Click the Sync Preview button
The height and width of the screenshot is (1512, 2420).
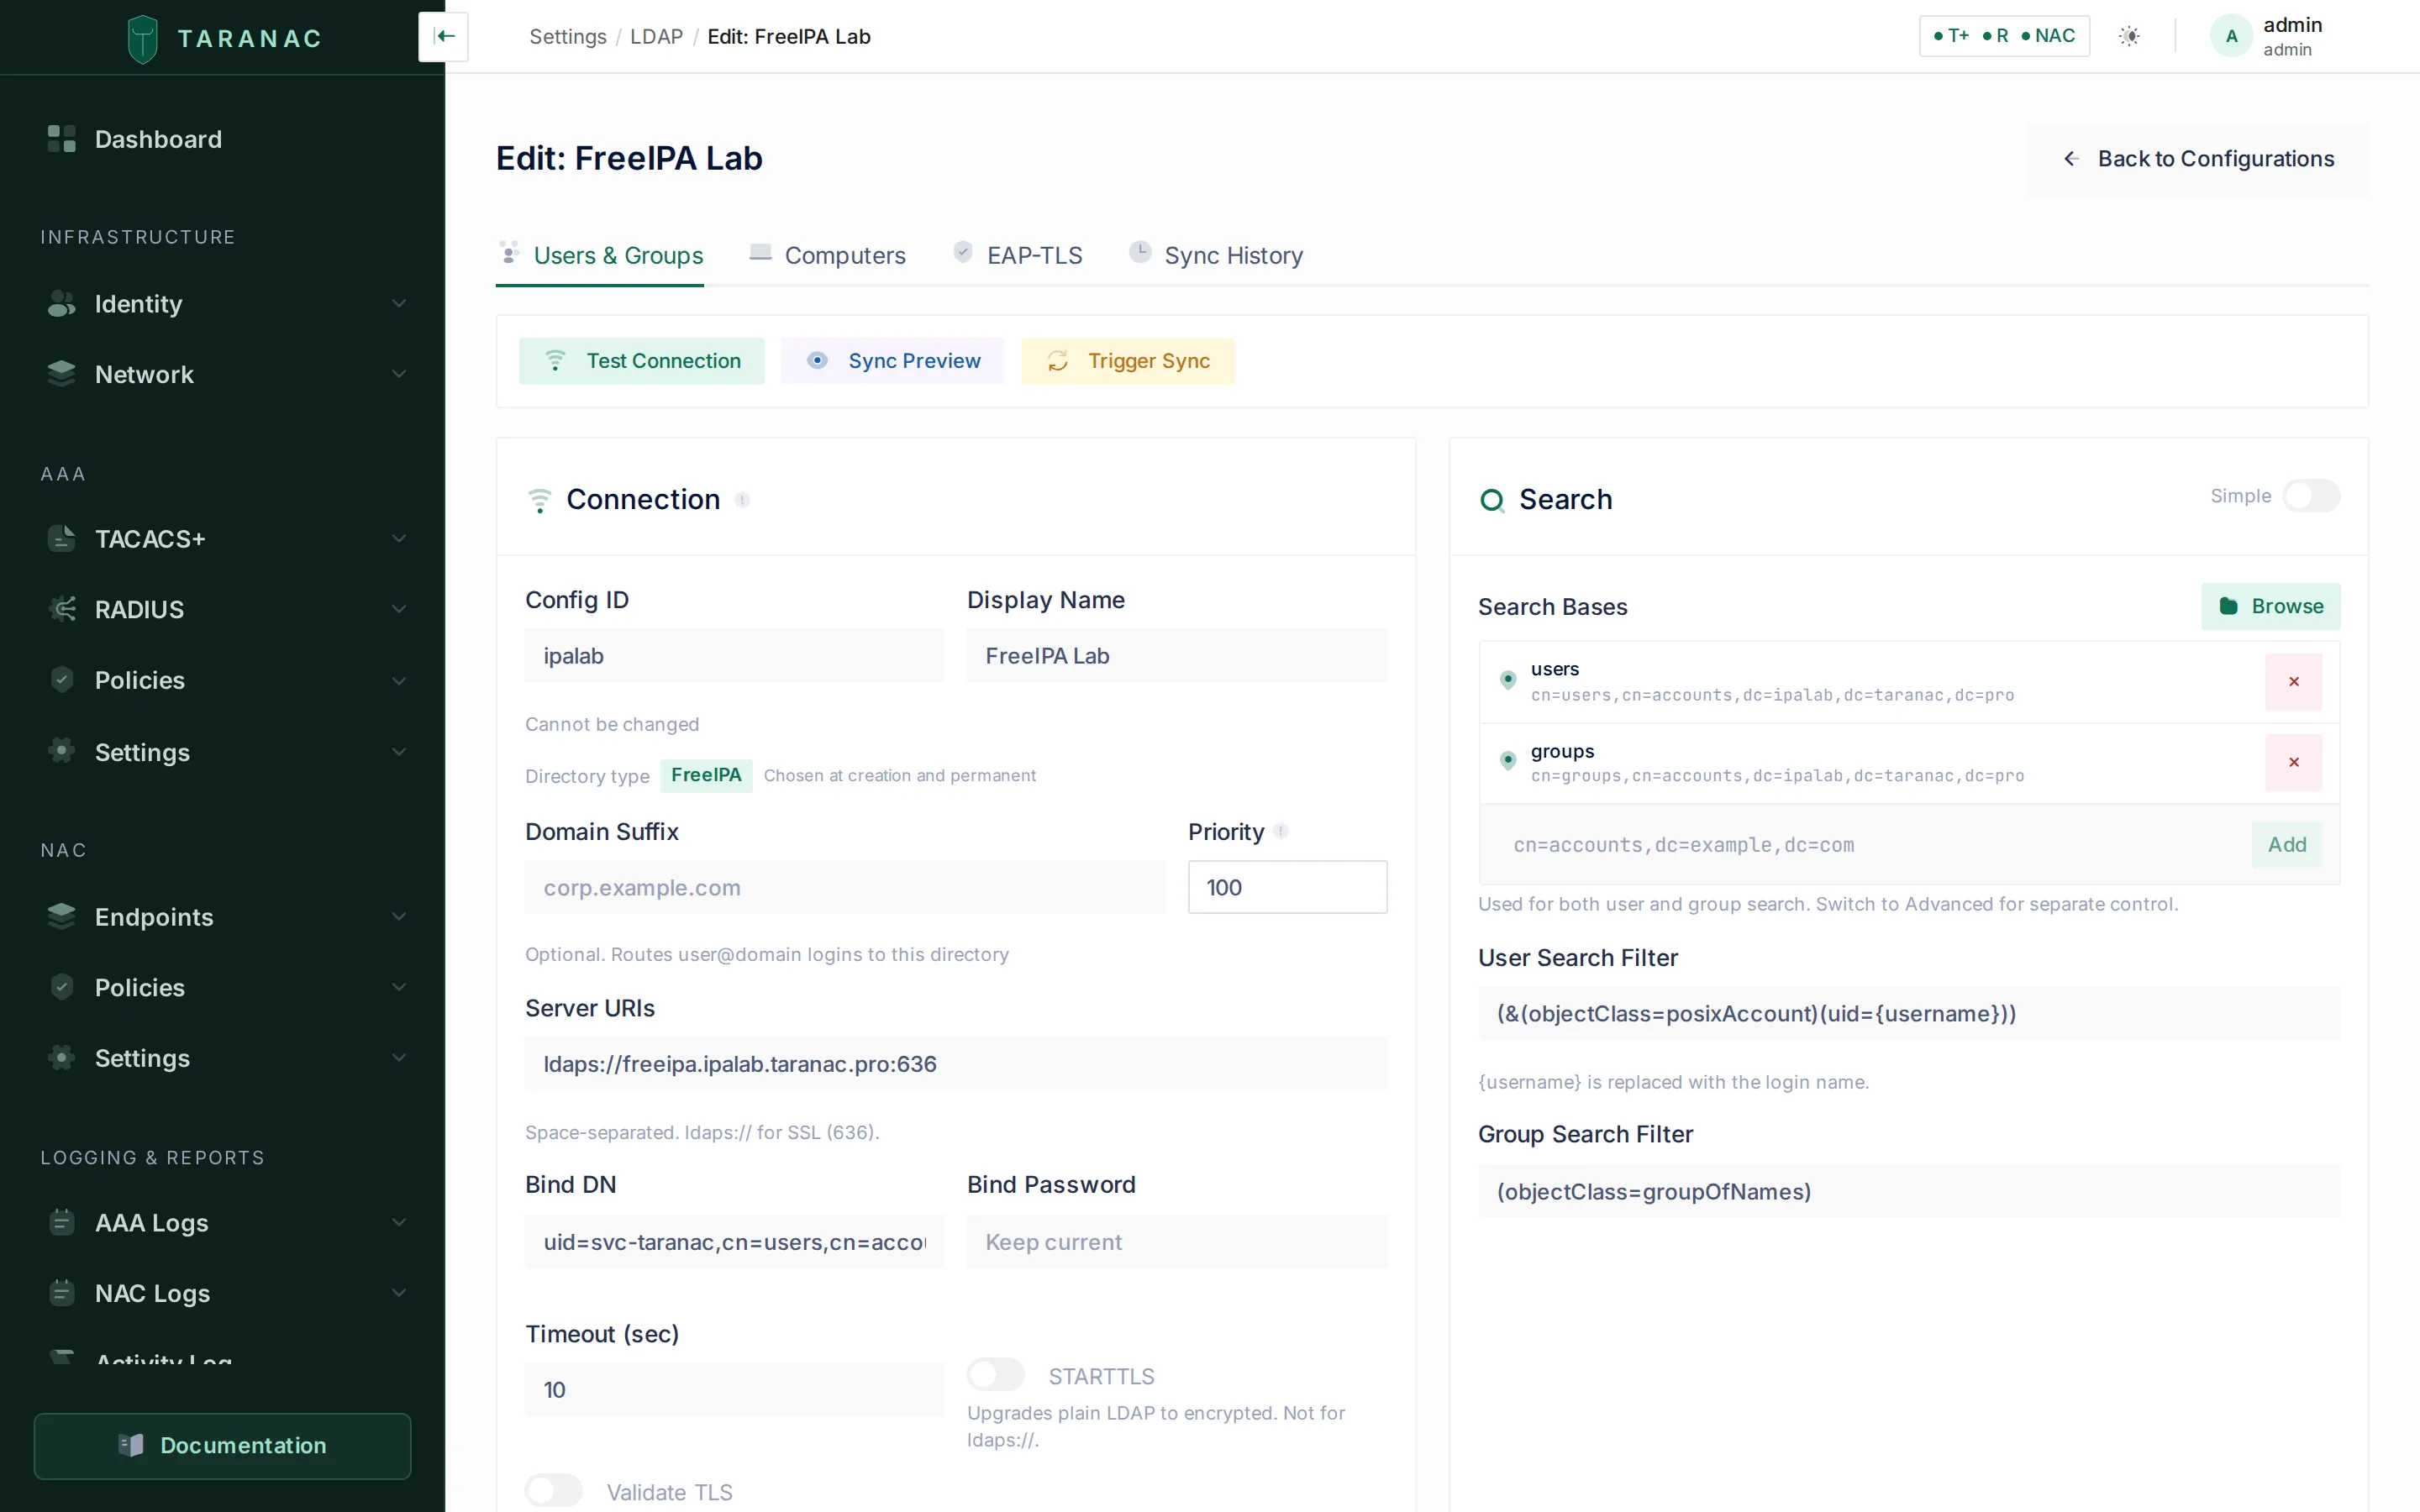coord(892,361)
